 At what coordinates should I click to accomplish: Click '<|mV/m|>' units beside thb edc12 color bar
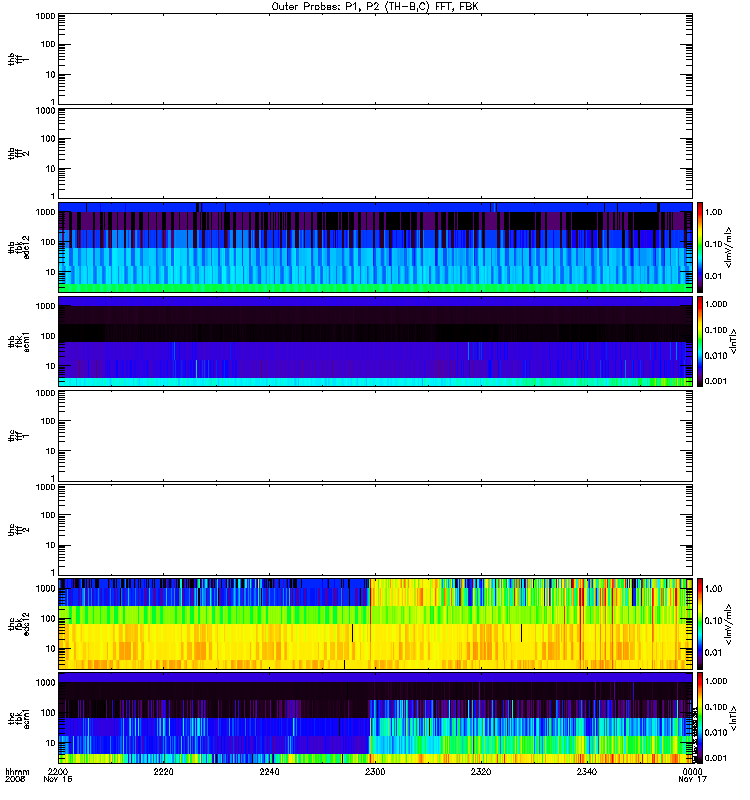click(729, 247)
